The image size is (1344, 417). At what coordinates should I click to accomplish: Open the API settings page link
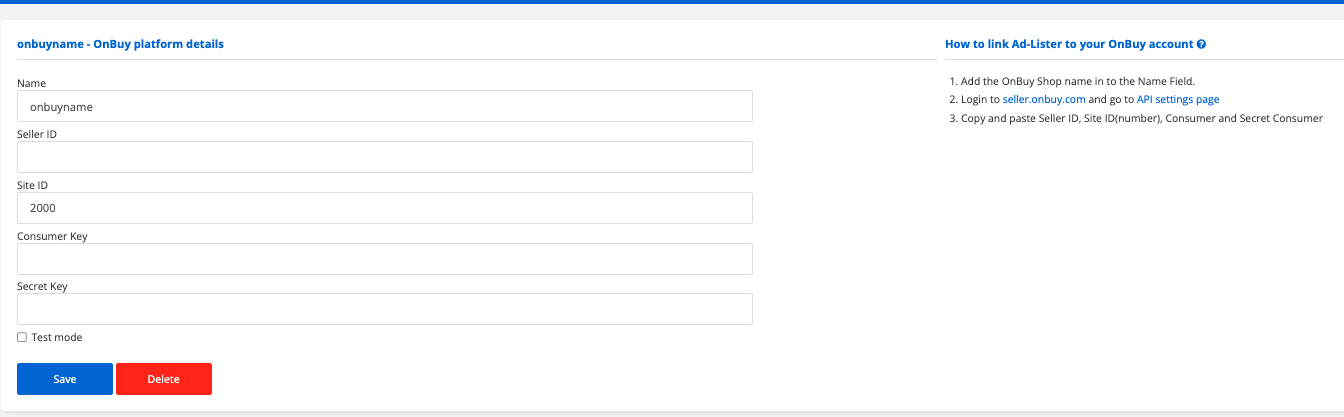click(1178, 100)
